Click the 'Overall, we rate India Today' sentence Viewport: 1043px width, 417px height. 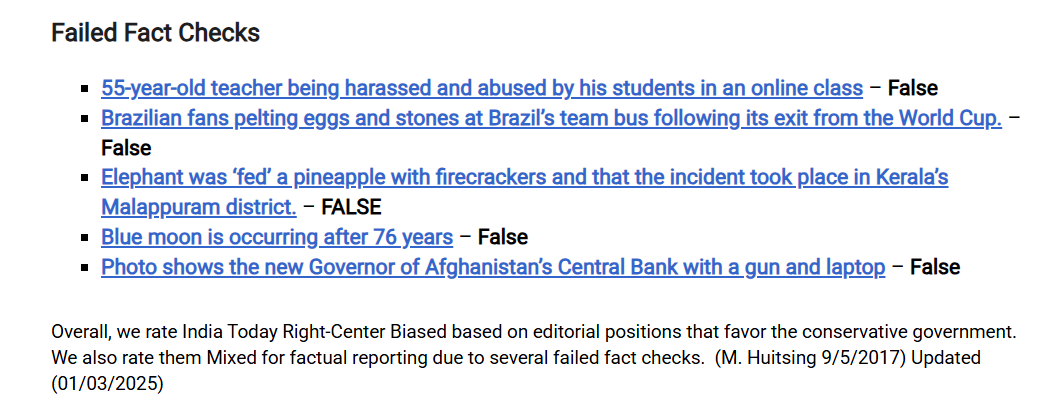coord(535,331)
